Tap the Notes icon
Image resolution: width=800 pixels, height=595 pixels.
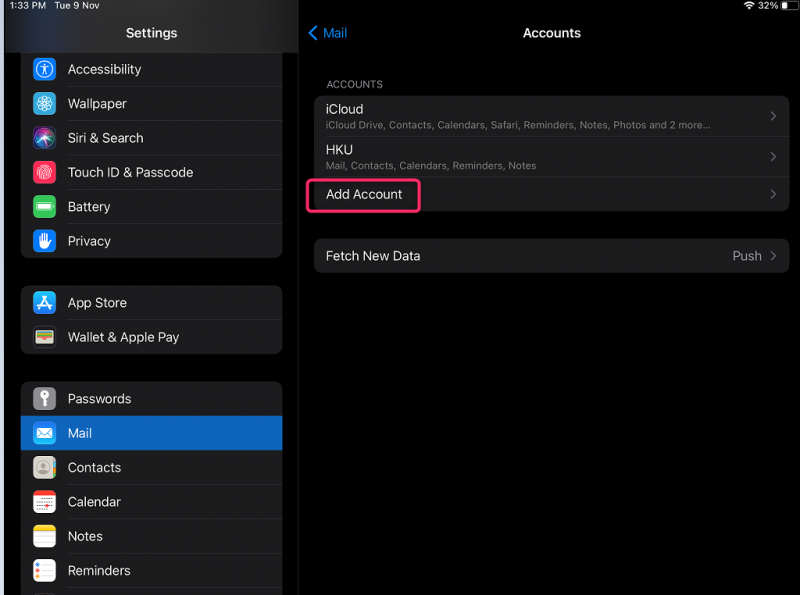[44, 536]
